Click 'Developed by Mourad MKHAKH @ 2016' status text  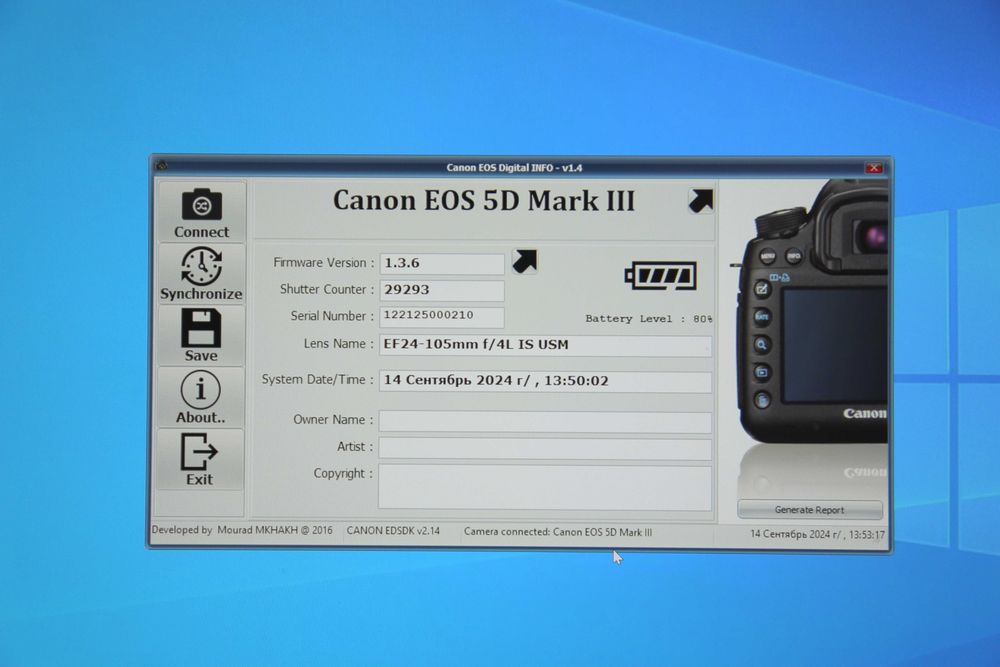242,530
